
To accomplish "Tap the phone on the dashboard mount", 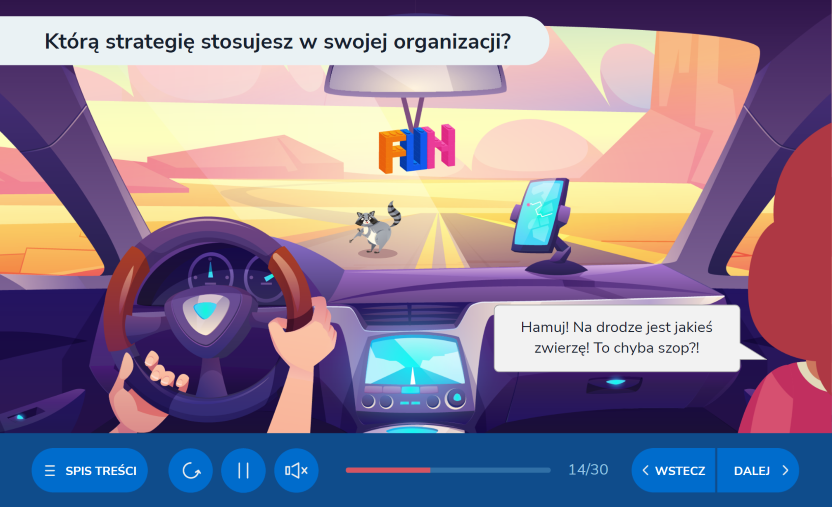I will (x=539, y=215).
